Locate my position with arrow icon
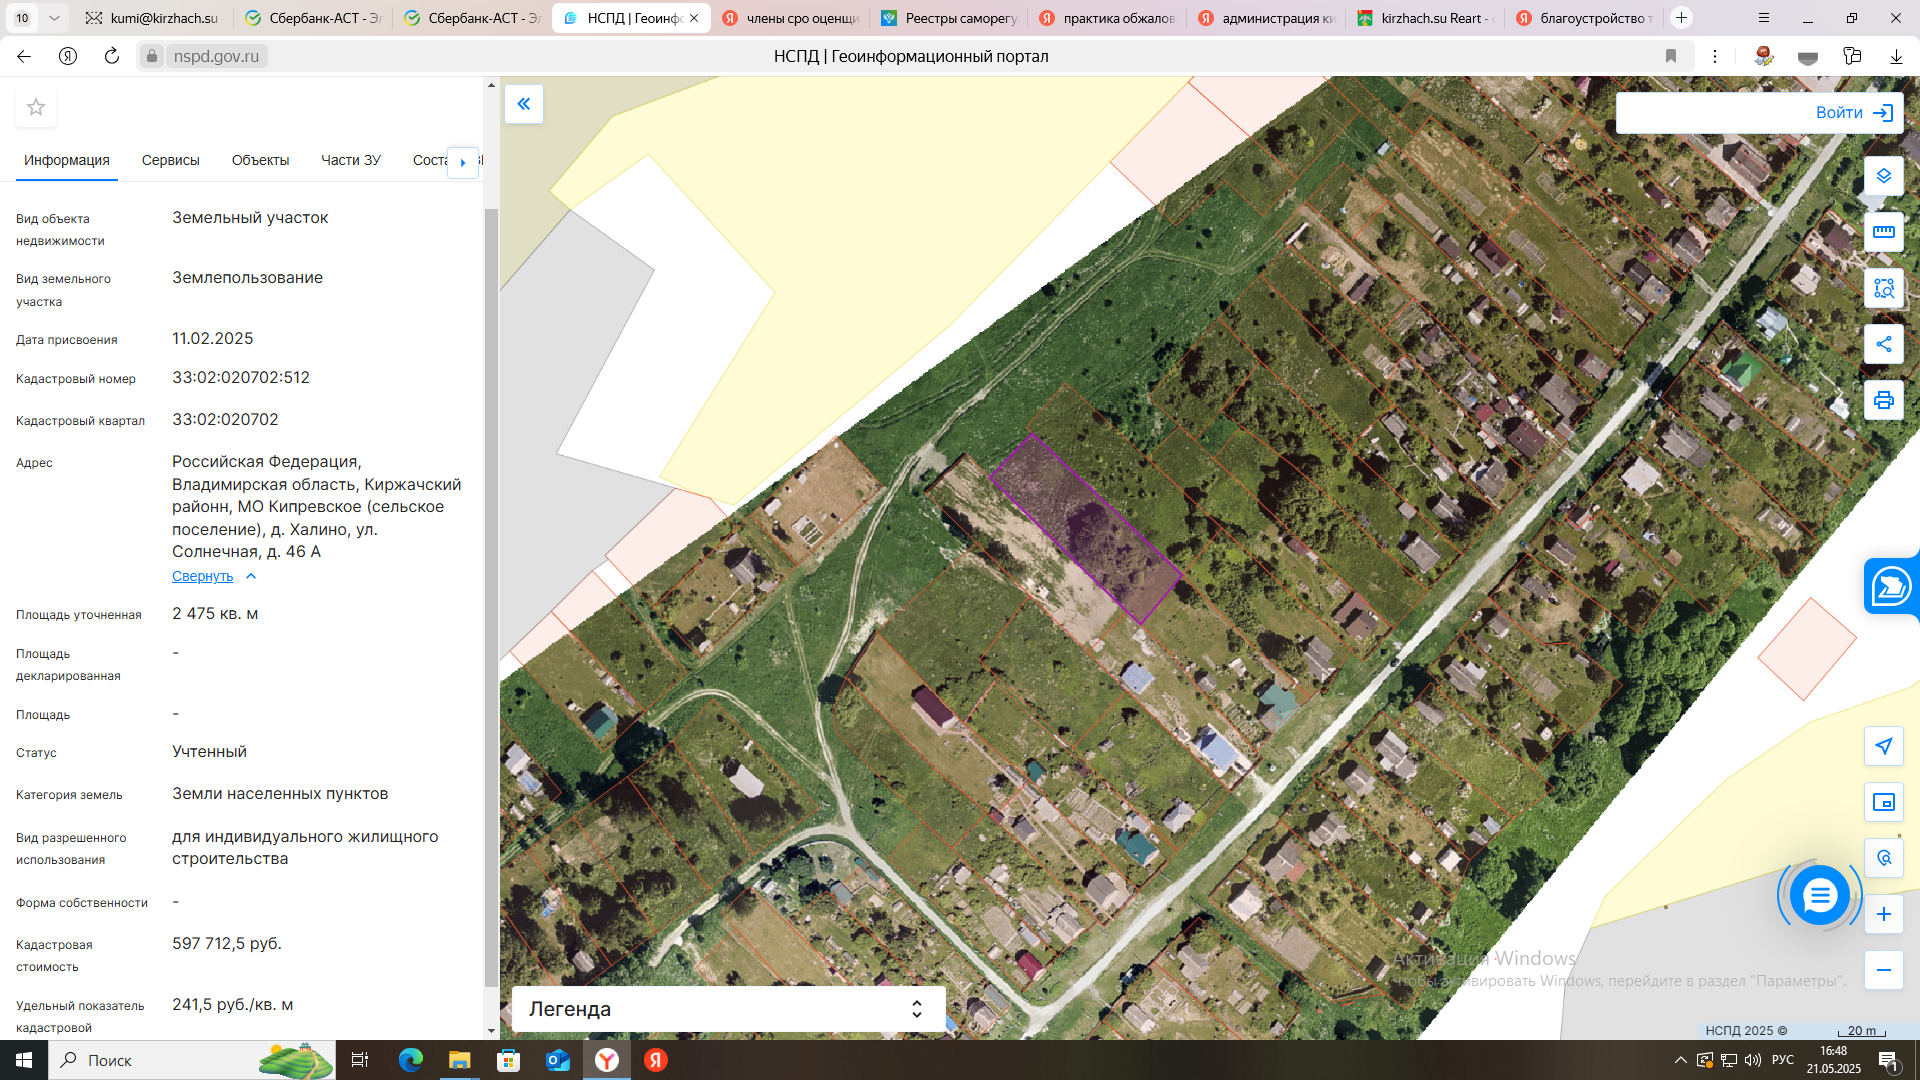The height and width of the screenshot is (1080, 1920). 1883,746
